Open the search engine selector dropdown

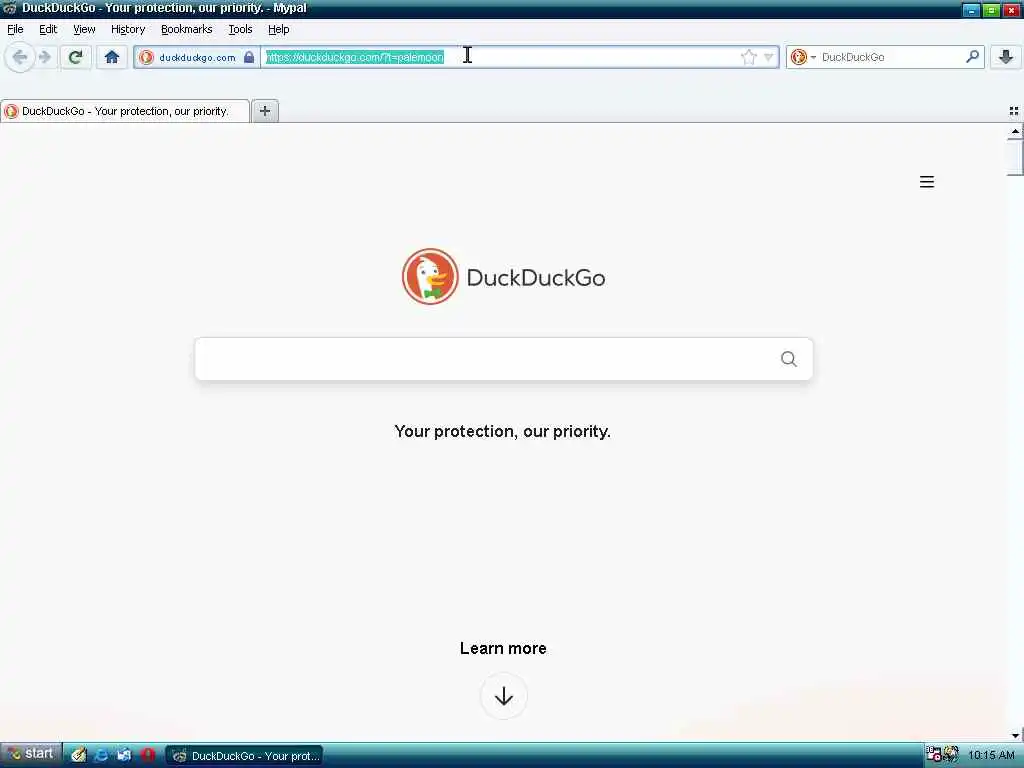coord(803,57)
